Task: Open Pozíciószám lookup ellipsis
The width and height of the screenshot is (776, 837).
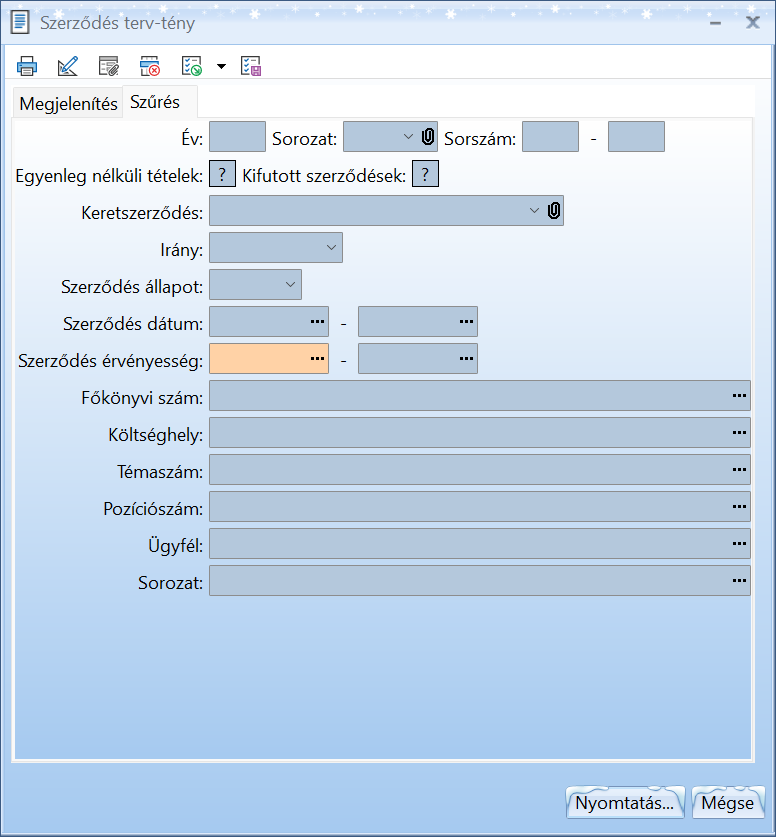Action: tap(739, 506)
